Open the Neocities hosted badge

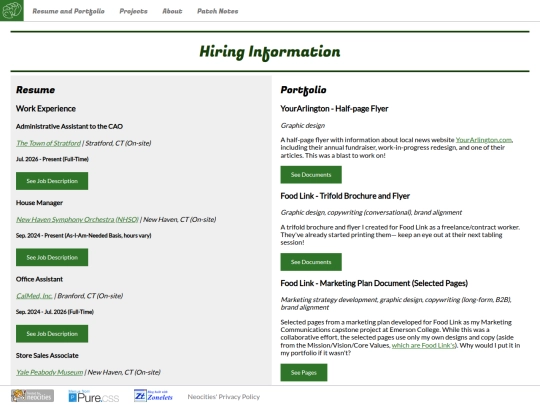tap(32, 396)
